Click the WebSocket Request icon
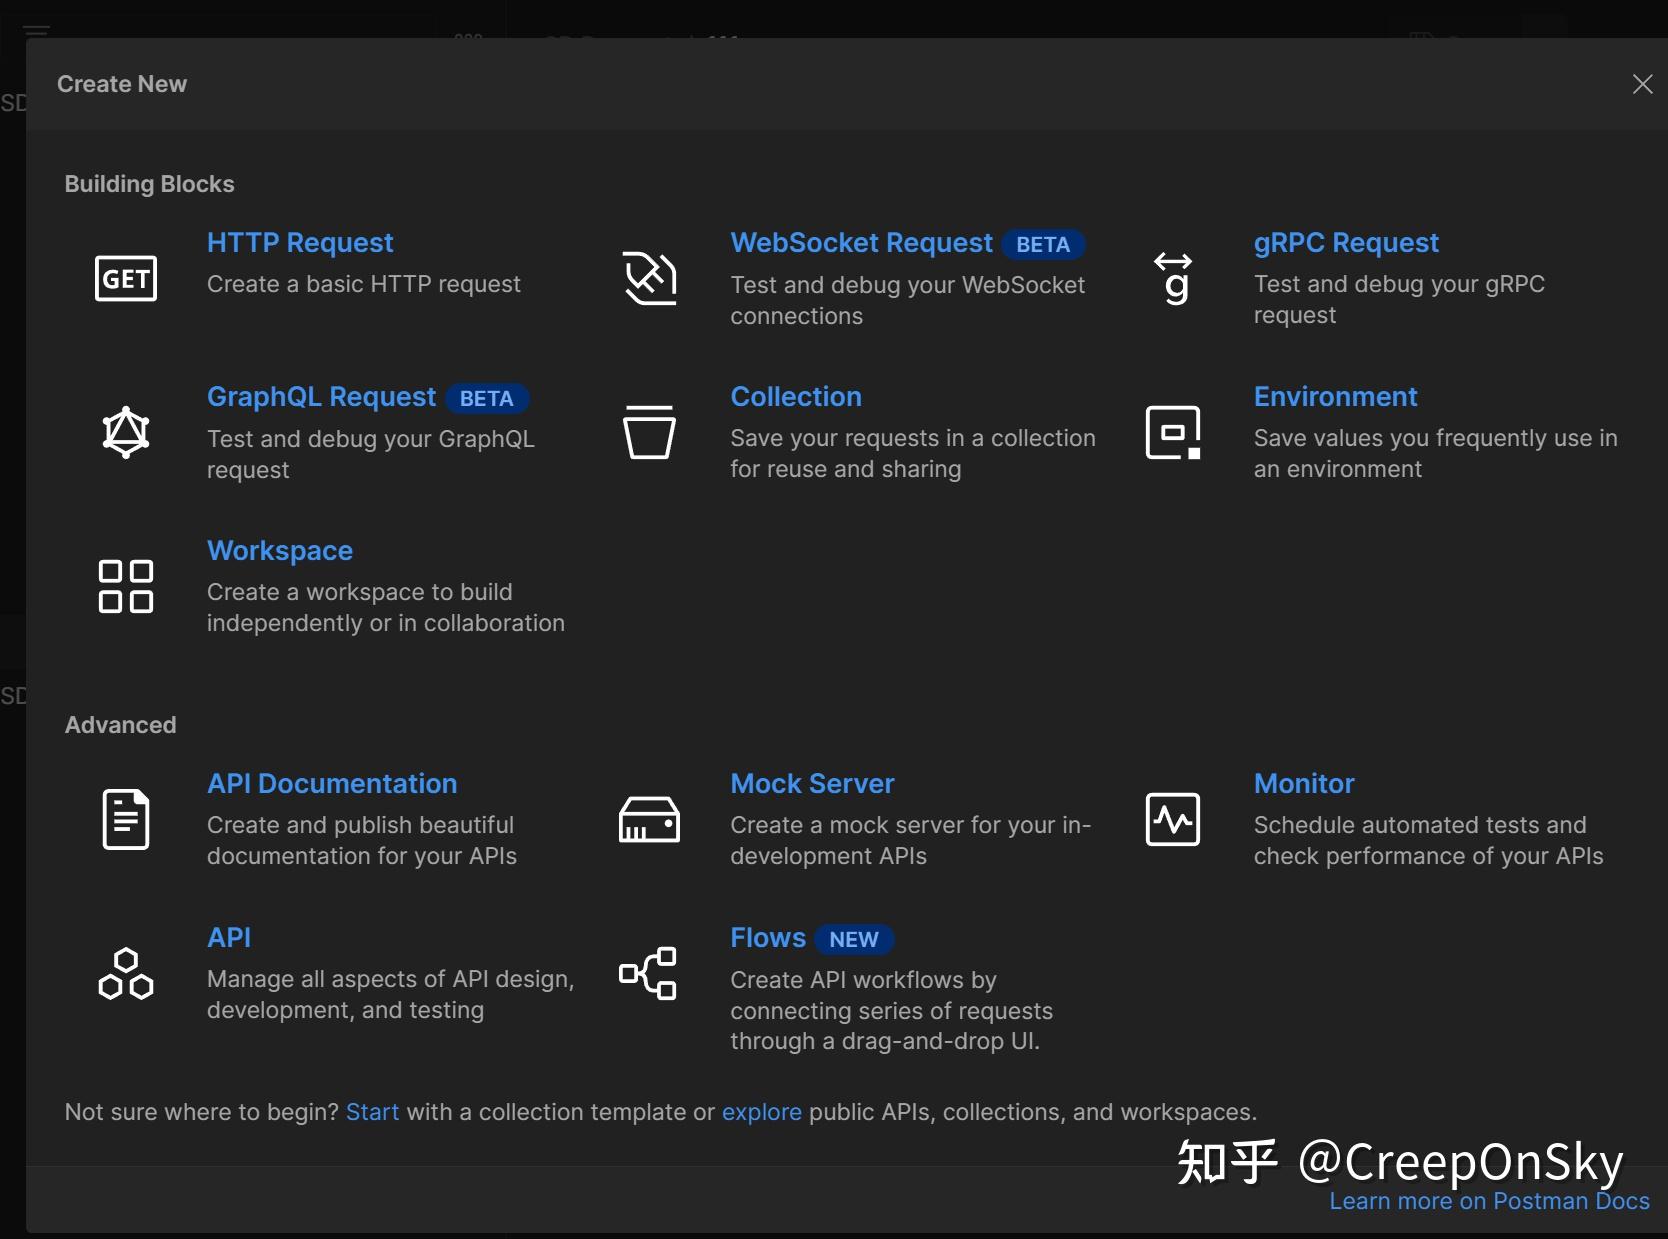Image resolution: width=1668 pixels, height=1239 pixels. [x=649, y=278]
